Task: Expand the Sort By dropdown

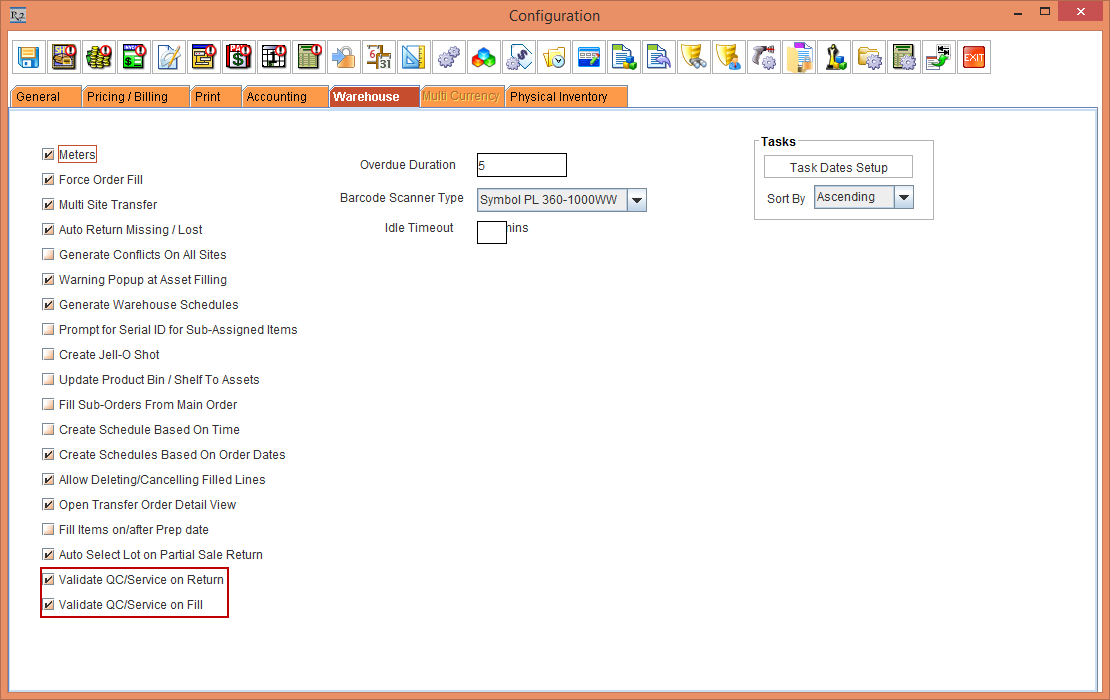Action: 903,197
